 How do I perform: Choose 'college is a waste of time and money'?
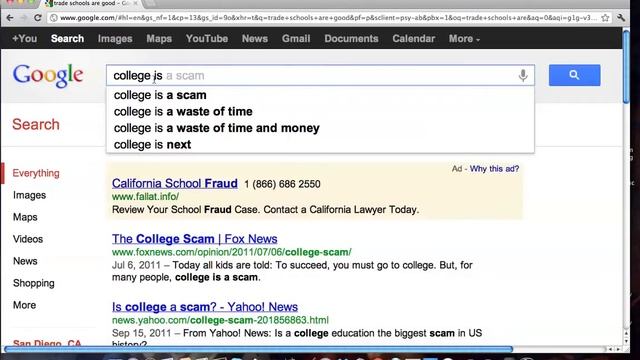(320, 128)
